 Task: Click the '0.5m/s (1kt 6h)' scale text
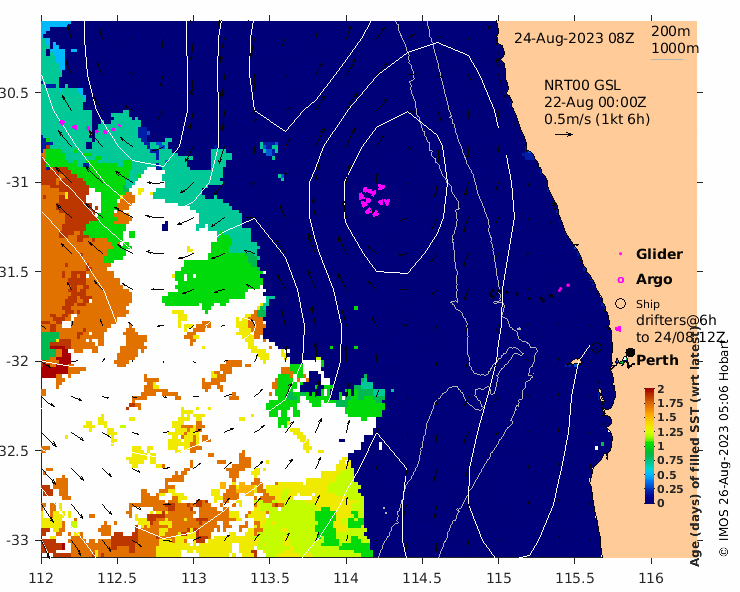coord(597,119)
